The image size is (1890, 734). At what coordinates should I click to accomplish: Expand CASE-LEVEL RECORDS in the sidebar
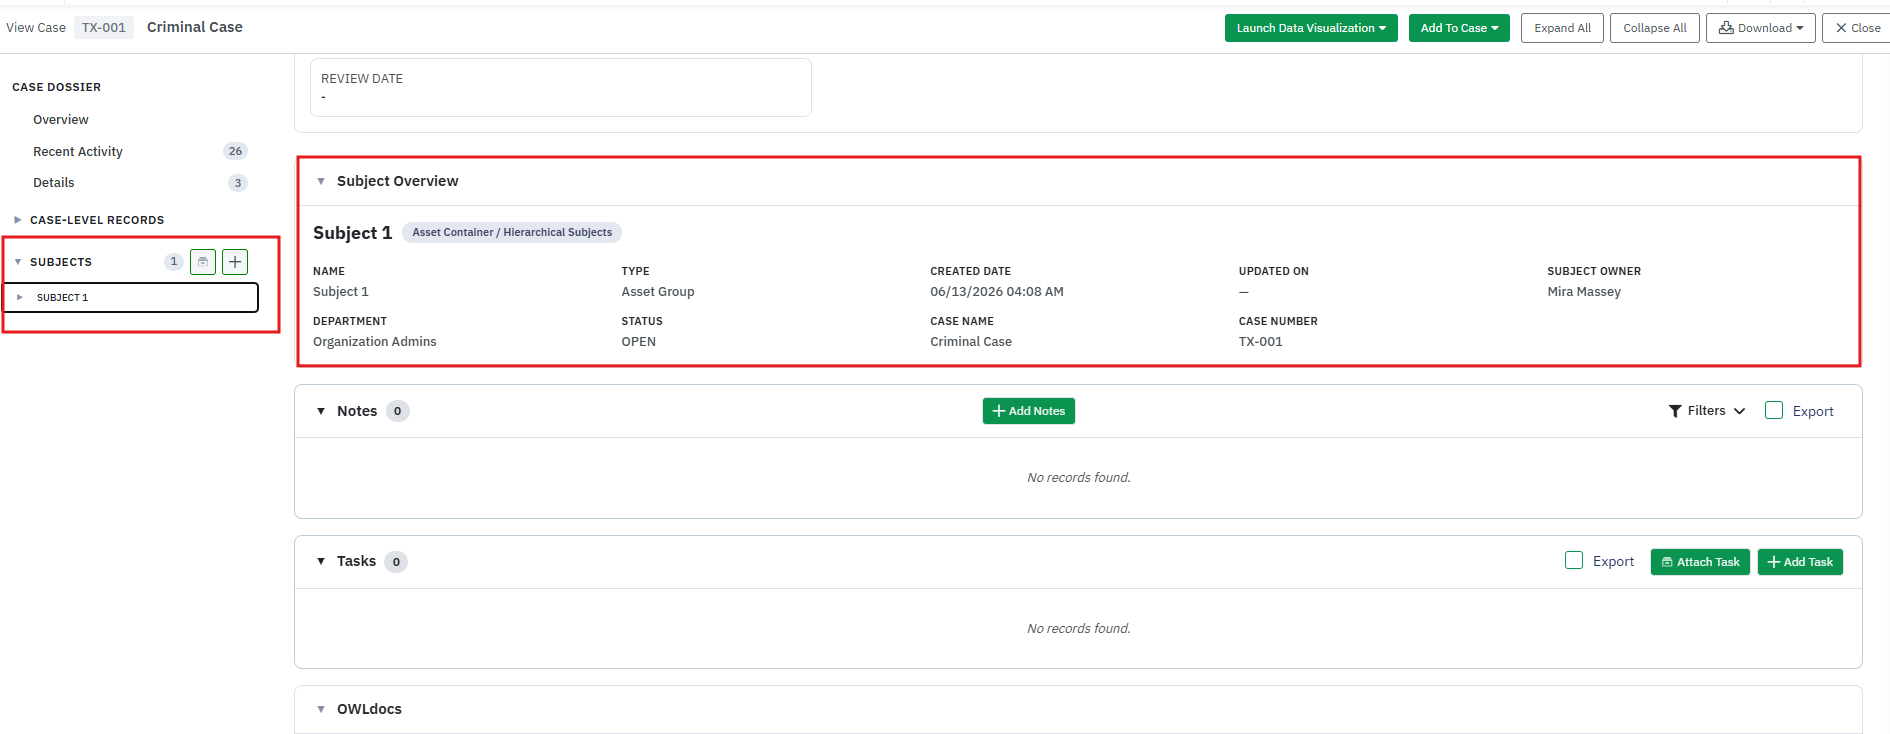pyautogui.click(x=18, y=220)
